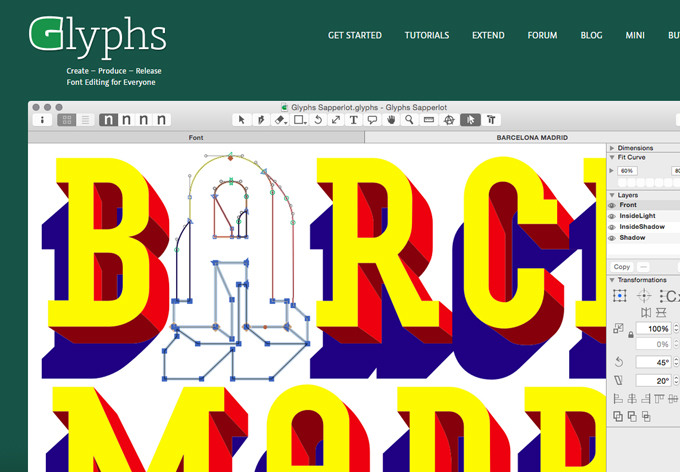Select the first highlighted 'n' master

[x=108, y=120]
